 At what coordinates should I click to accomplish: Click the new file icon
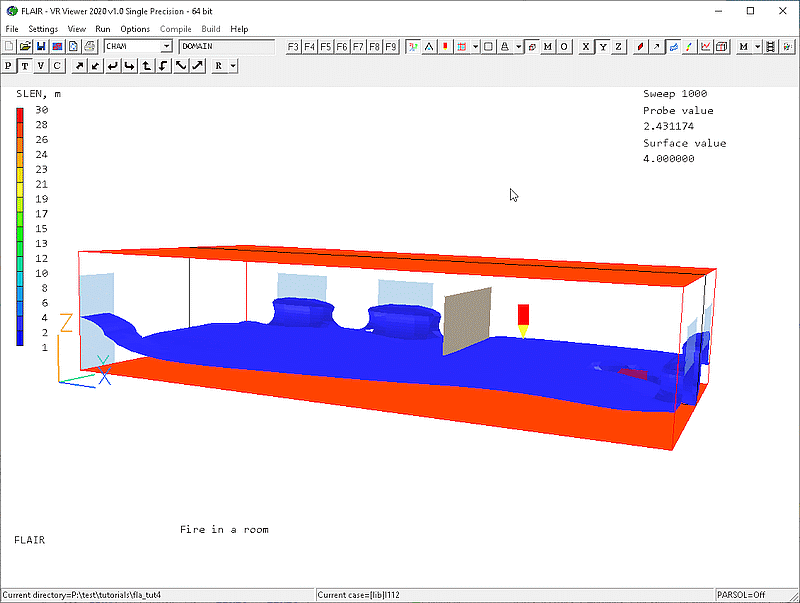click(x=9, y=46)
